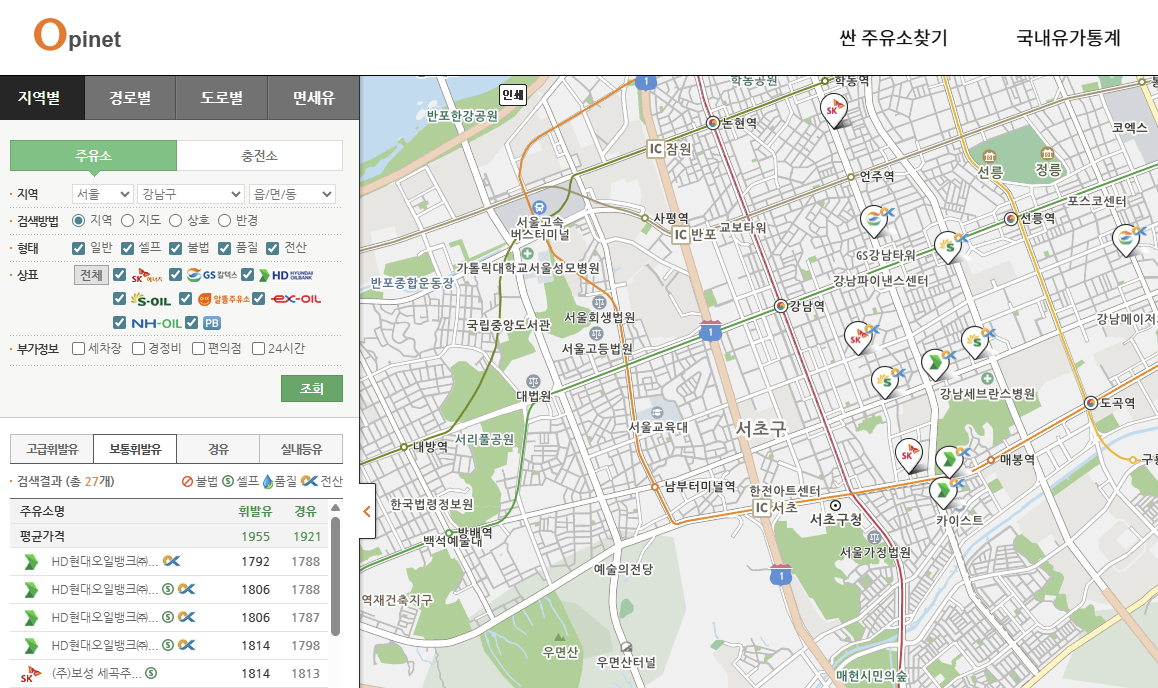This screenshot has width=1158, height=688.
Task: Click the results list scroll-up arrow
Action: 335,508
